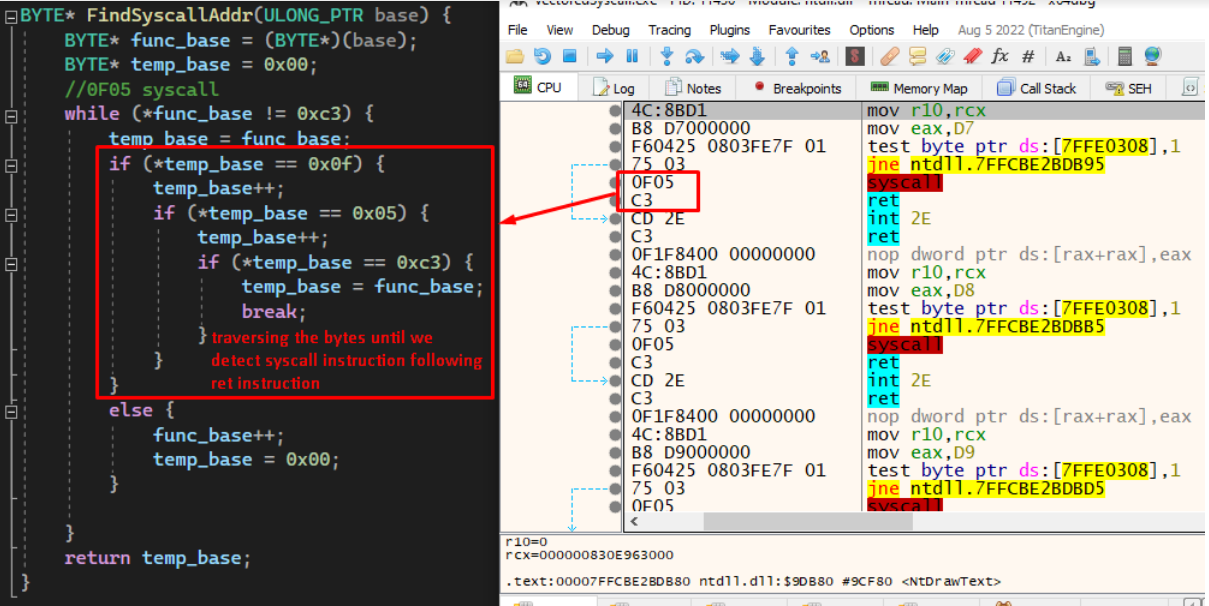Click the Open file folder icon
The height and width of the screenshot is (606, 1209).
coord(515,56)
